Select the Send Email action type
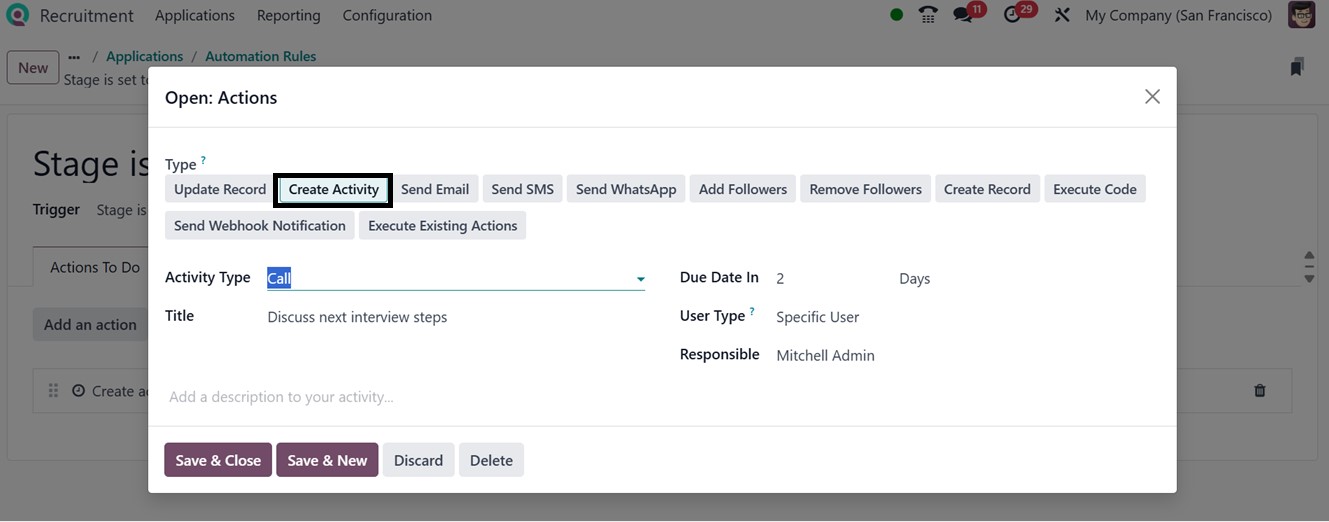Image resolution: width=1329 pixels, height=522 pixels. 435,189
